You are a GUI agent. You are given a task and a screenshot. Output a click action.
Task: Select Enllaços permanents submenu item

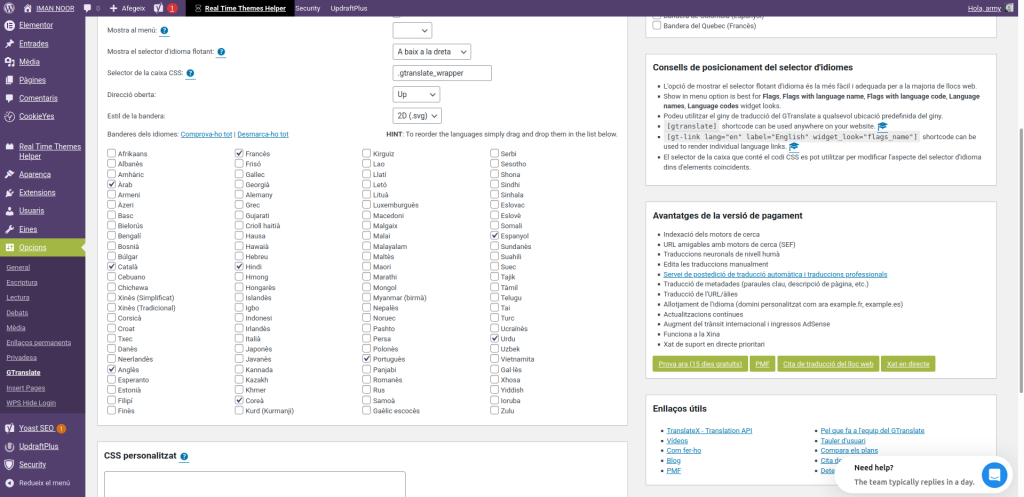point(38,342)
